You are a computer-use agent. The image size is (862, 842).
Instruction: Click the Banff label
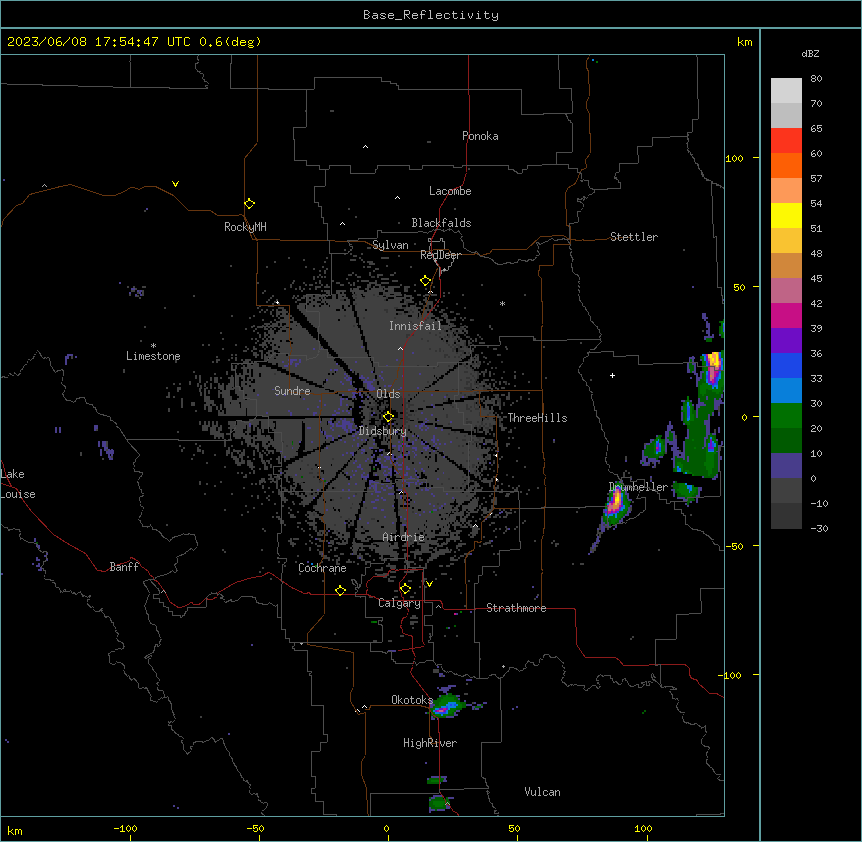124,567
